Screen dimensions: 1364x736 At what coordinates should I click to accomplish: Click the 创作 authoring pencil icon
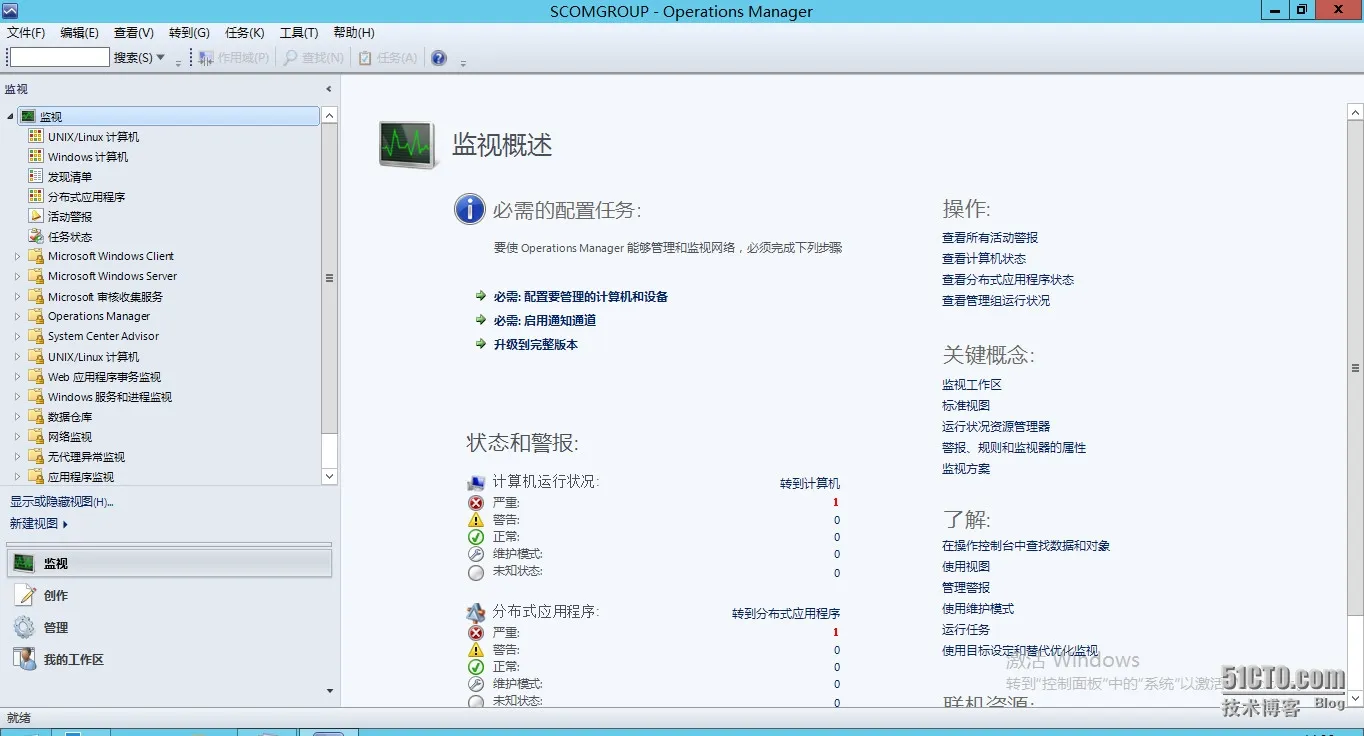coord(24,595)
